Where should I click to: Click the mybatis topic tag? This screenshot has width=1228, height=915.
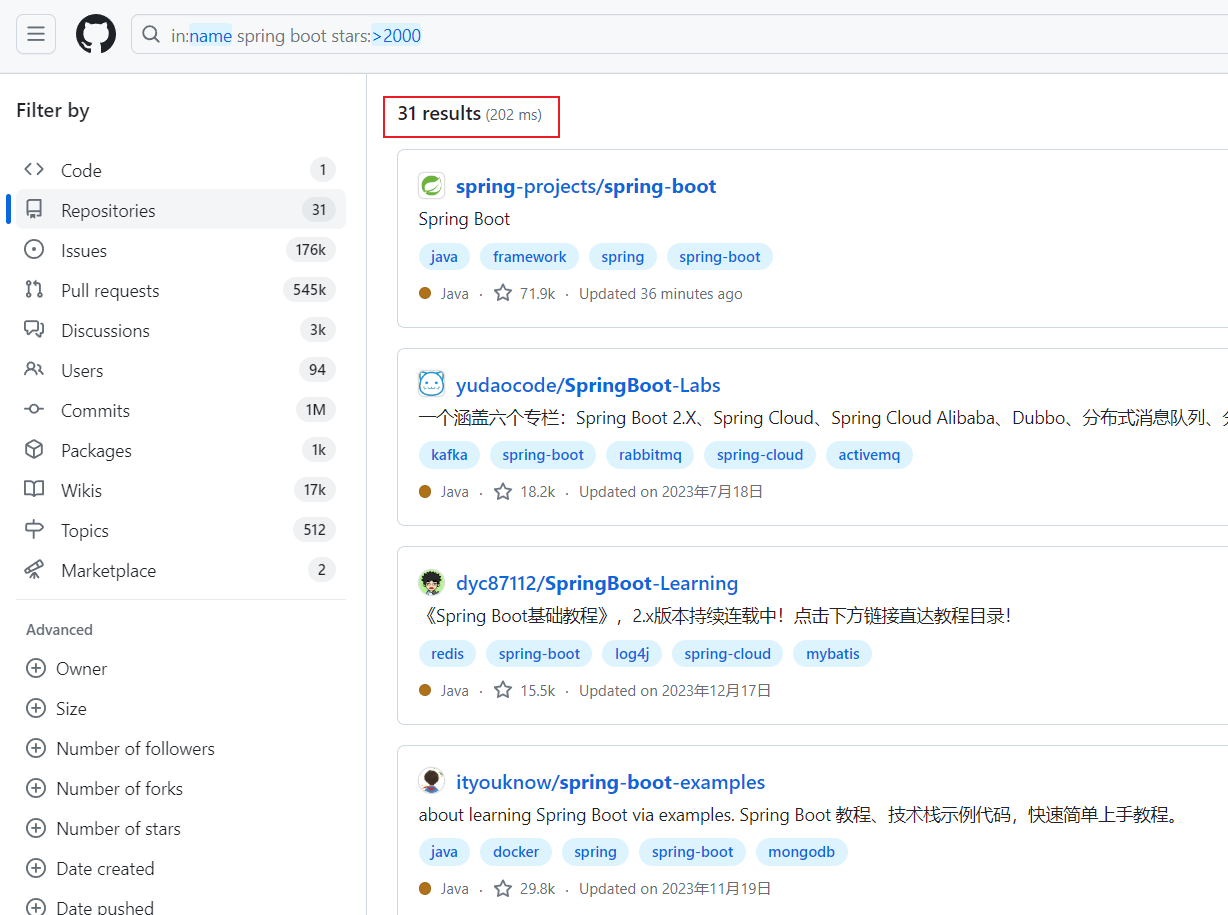tap(833, 654)
